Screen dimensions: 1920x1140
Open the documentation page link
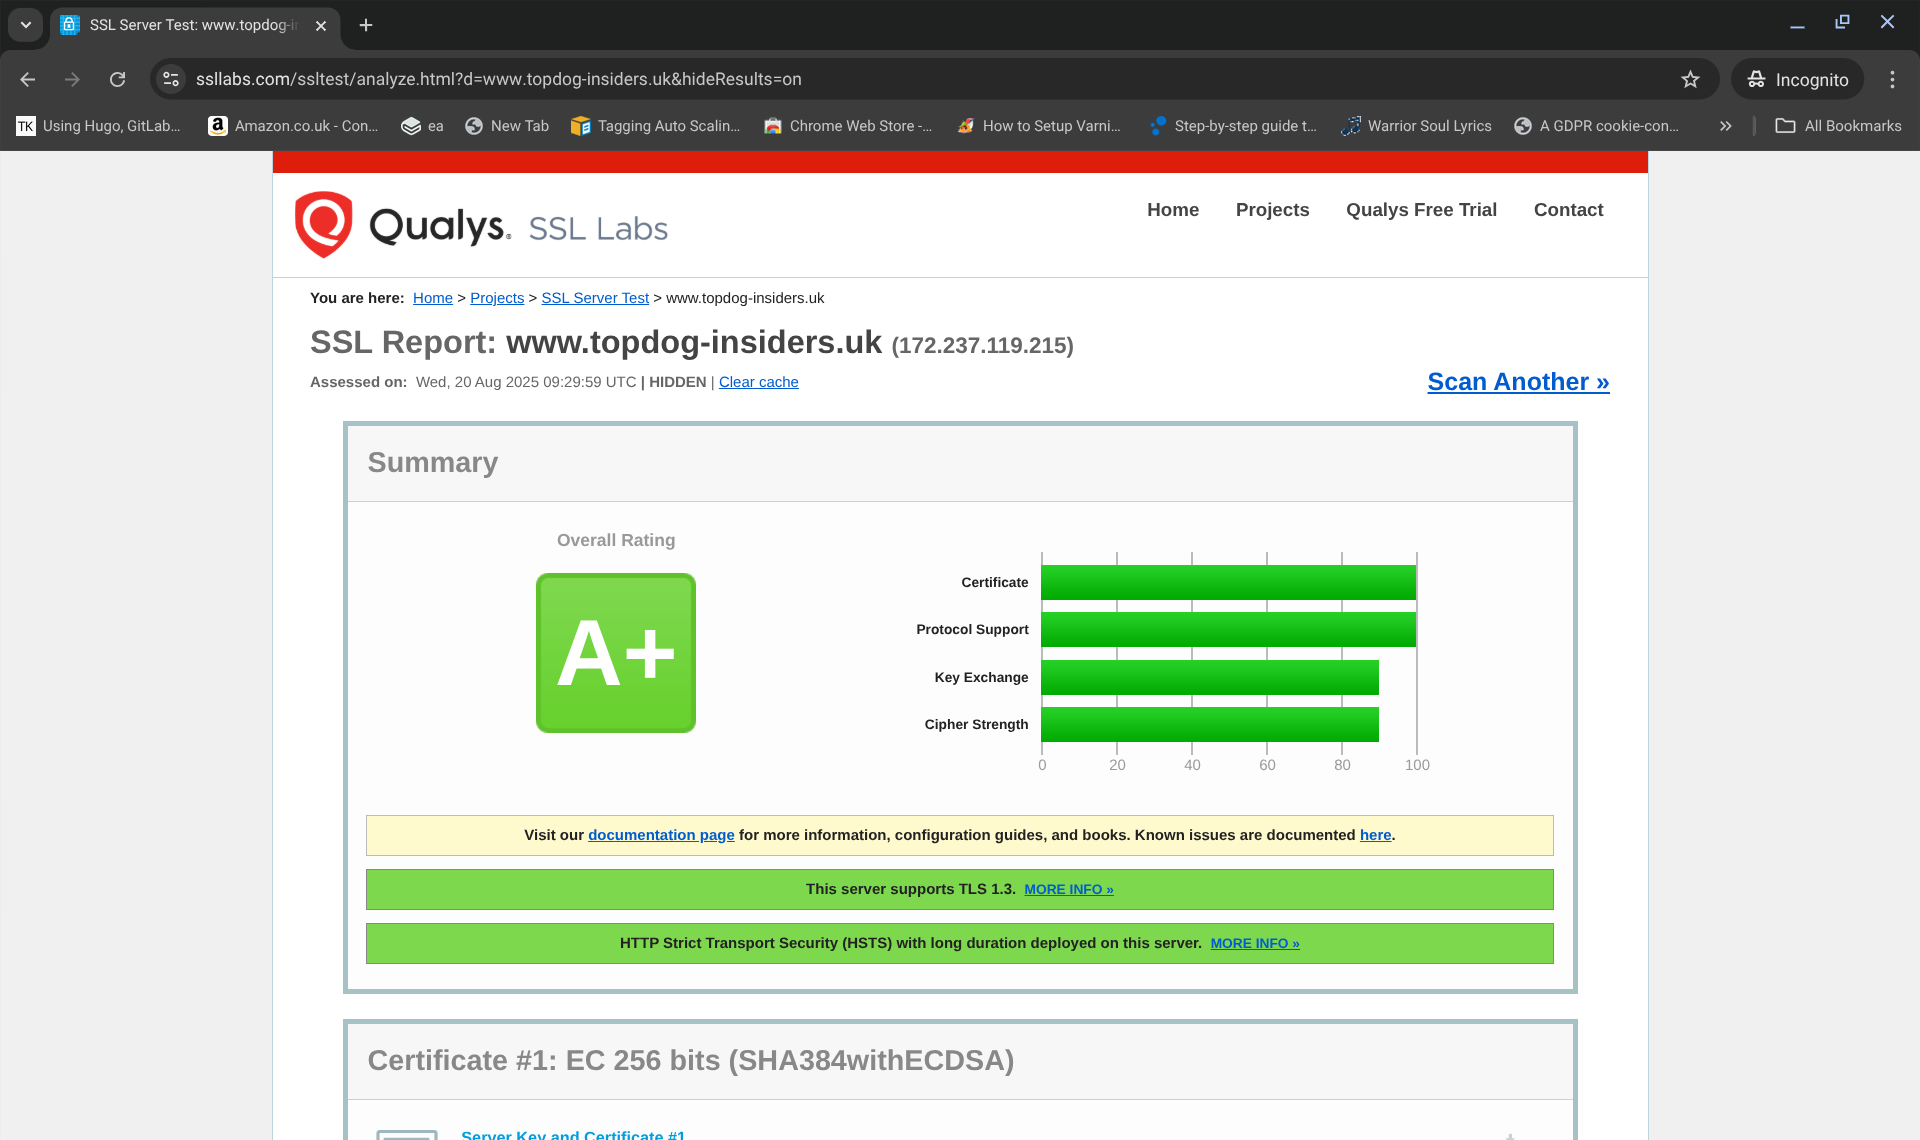[x=660, y=834]
